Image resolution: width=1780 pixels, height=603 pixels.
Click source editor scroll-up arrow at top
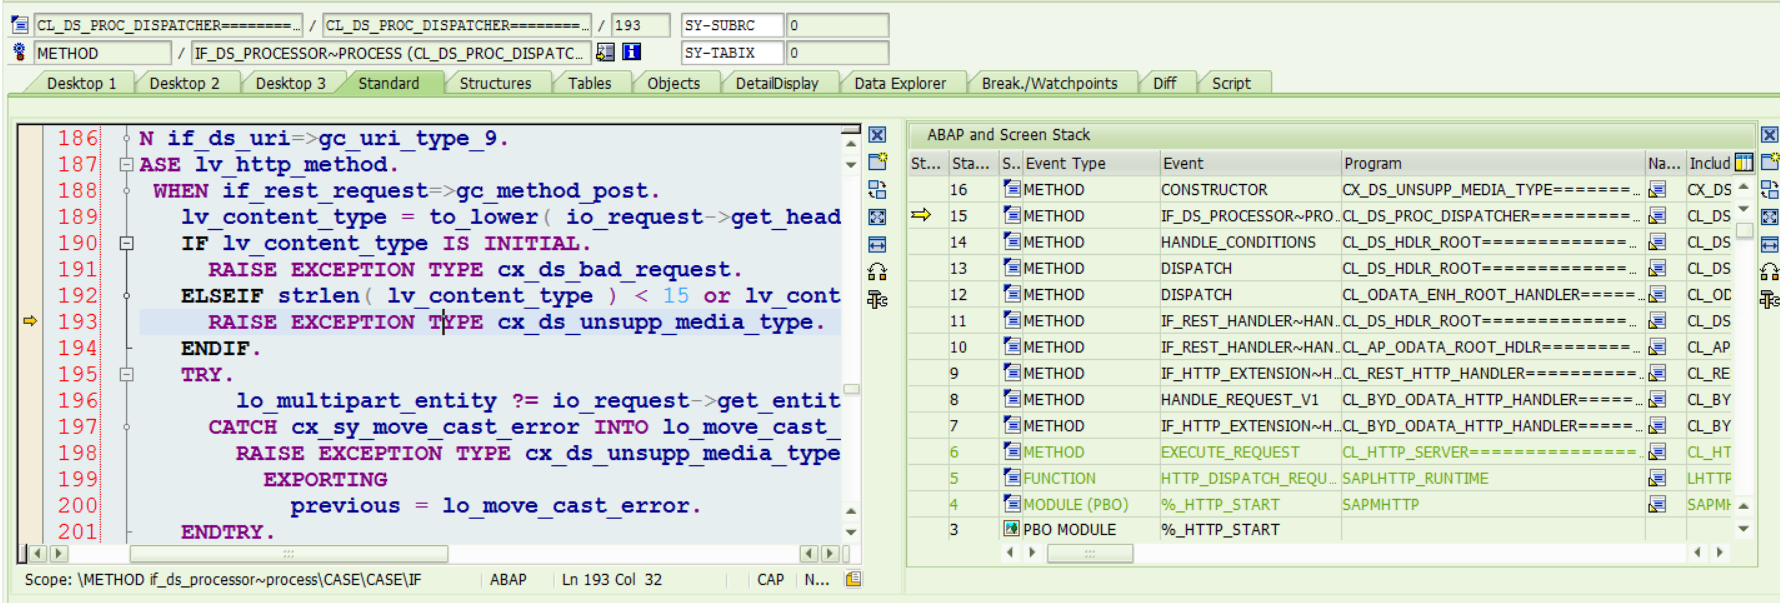pyautogui.click(x=851, y=144)
